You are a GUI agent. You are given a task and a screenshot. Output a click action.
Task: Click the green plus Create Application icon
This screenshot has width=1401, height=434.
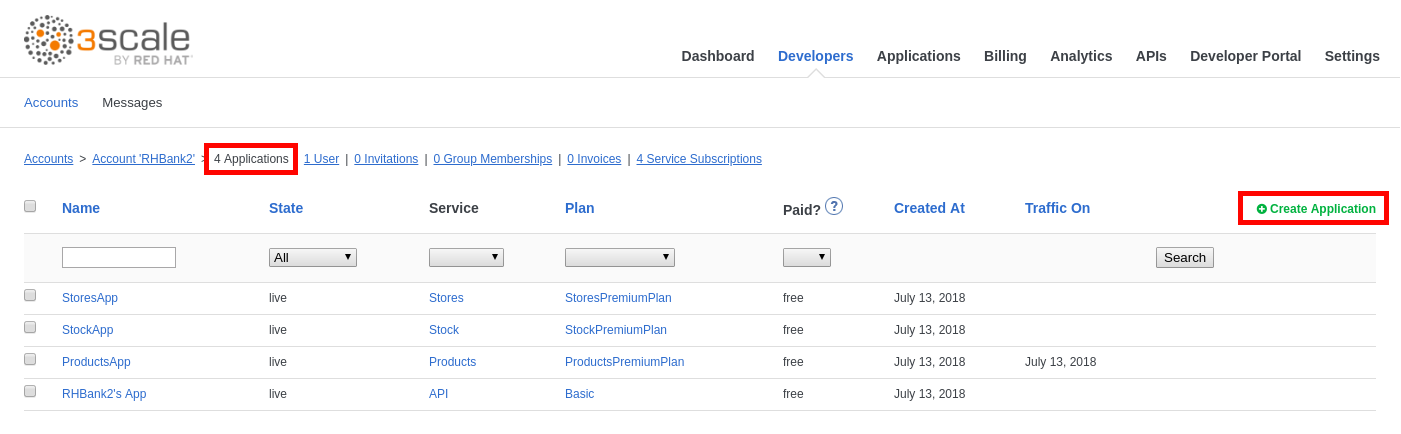click(1262, 209)
